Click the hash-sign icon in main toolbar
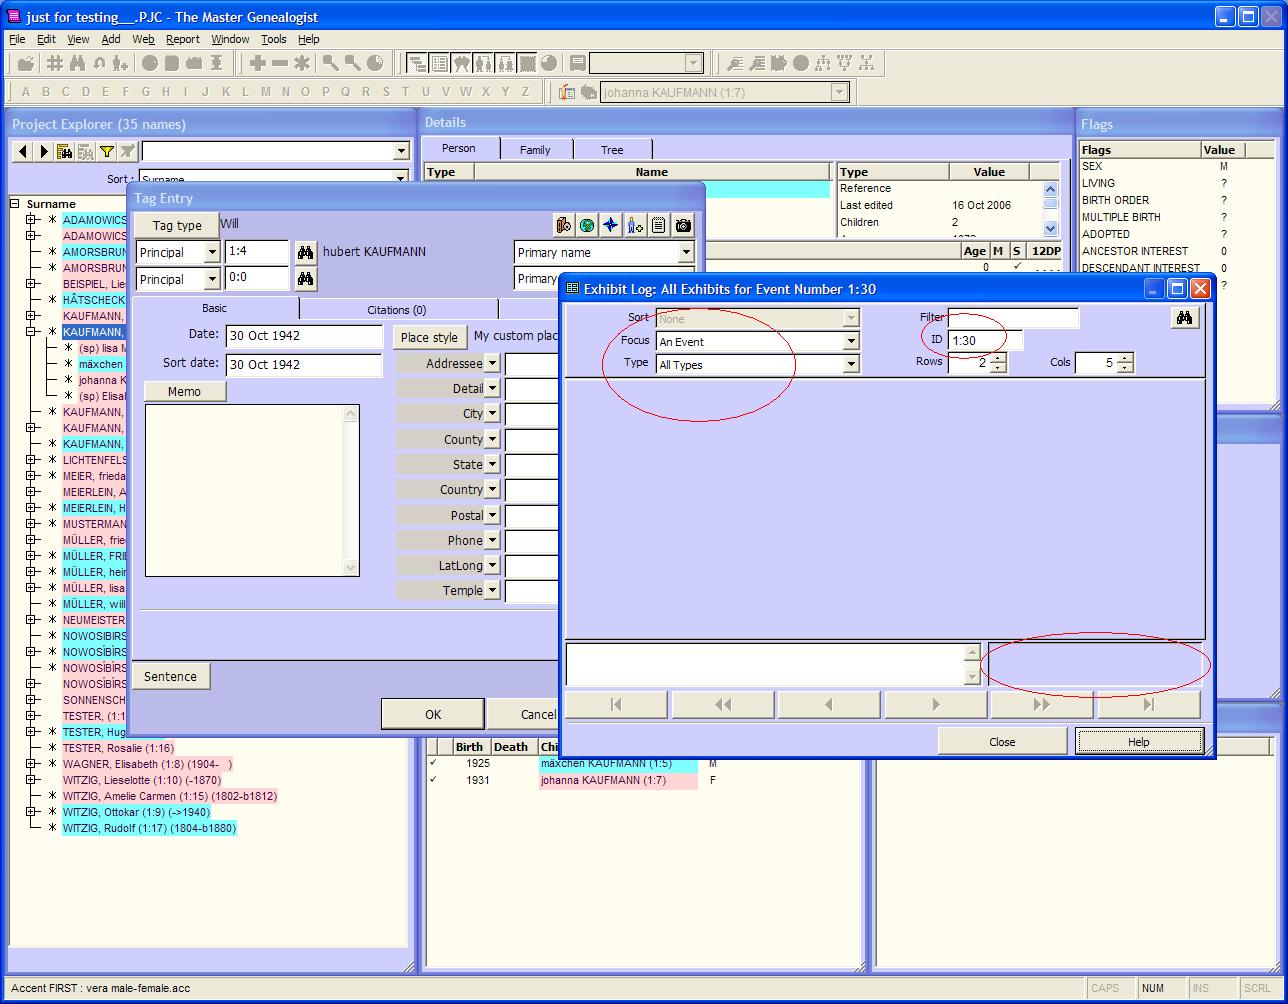Screen dimensions: 1288x1004 coord(55,63)
